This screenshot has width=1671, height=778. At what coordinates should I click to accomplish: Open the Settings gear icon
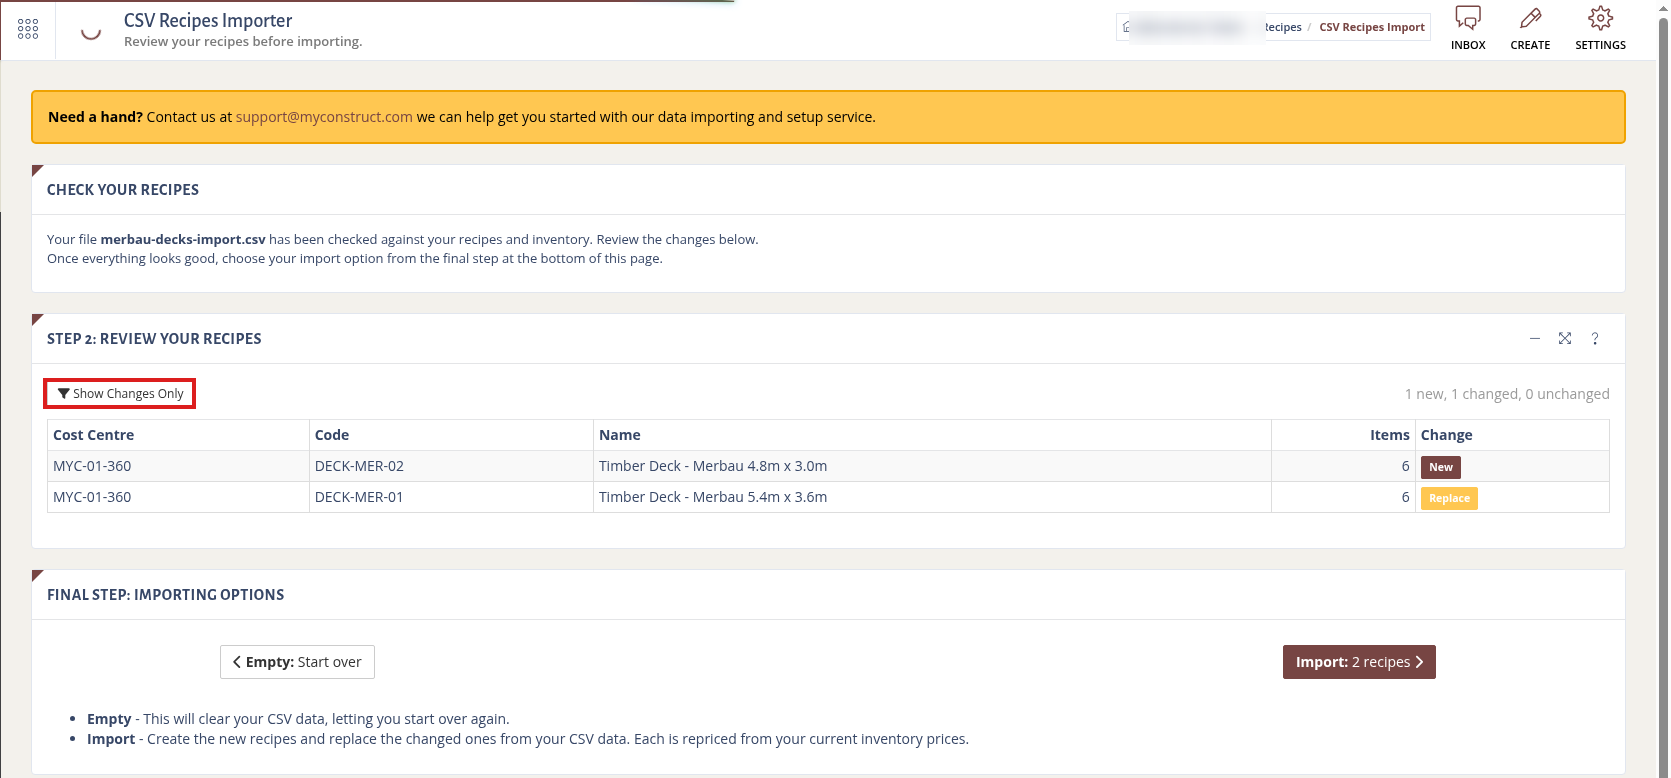coord(1600,28)
